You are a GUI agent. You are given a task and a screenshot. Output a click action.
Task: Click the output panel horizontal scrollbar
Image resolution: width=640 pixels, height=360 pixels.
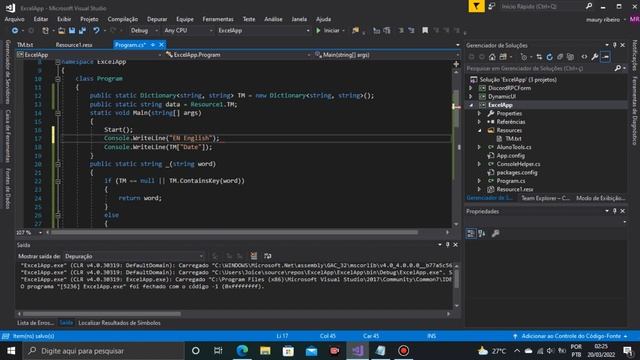102,314
